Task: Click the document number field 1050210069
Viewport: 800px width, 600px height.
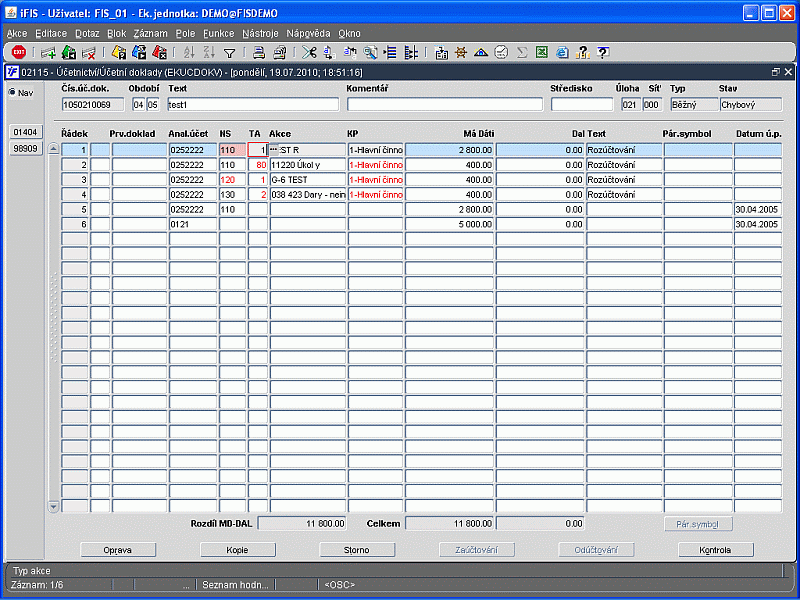Action: tap(93, 105)
